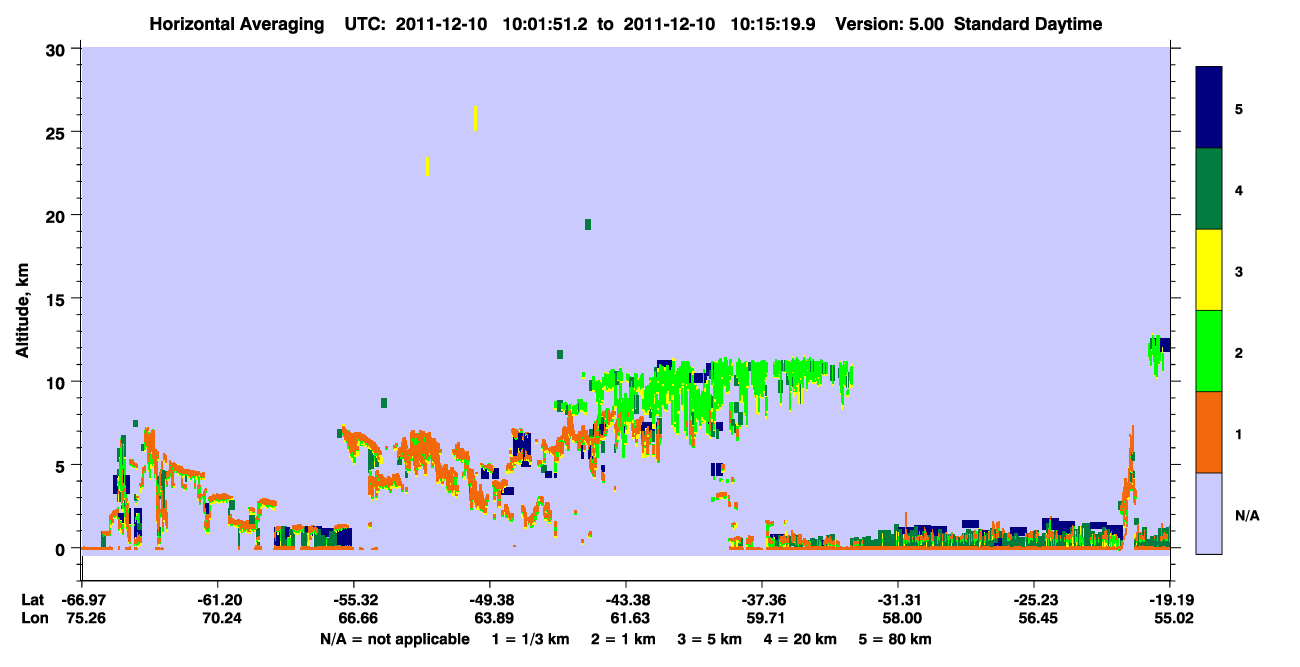Screen dimensions: 1300x667
Task: Click the '5 = 80 km' legend entry
Action: 895,639
